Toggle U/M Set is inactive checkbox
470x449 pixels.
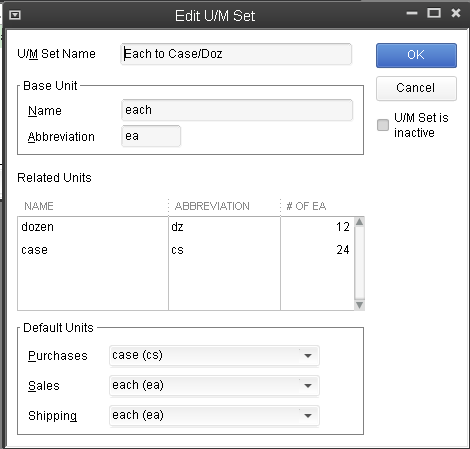[x=383, y=125]
